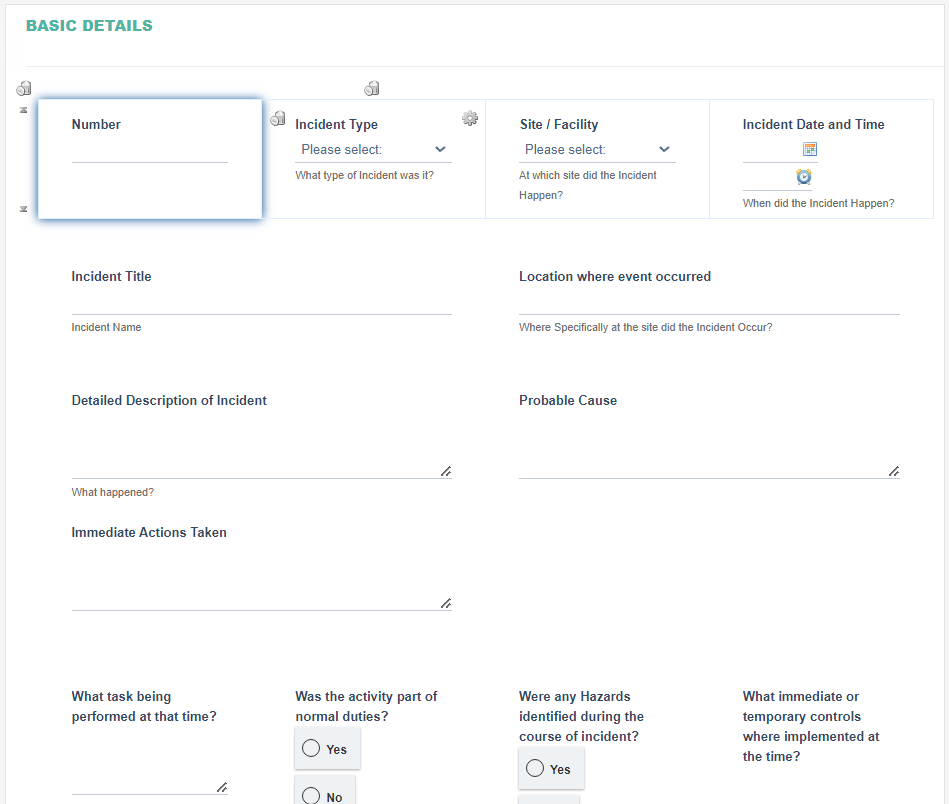Click the trash icon above the Number field
The image size is (949, 804).
[24, 88]
